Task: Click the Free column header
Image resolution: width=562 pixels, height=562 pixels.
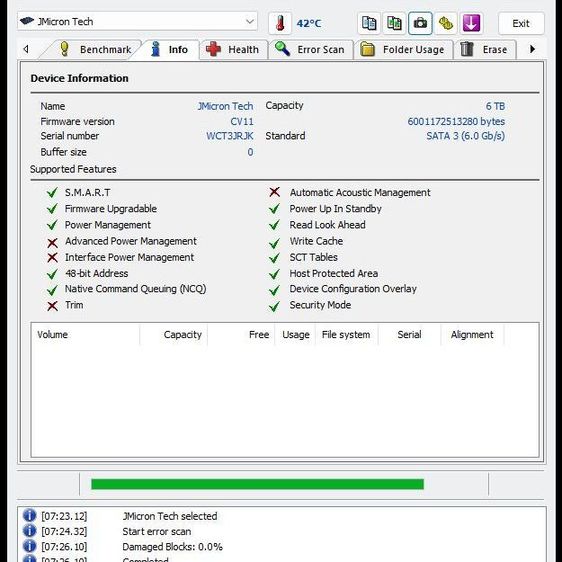Action: tap(241, 334)
